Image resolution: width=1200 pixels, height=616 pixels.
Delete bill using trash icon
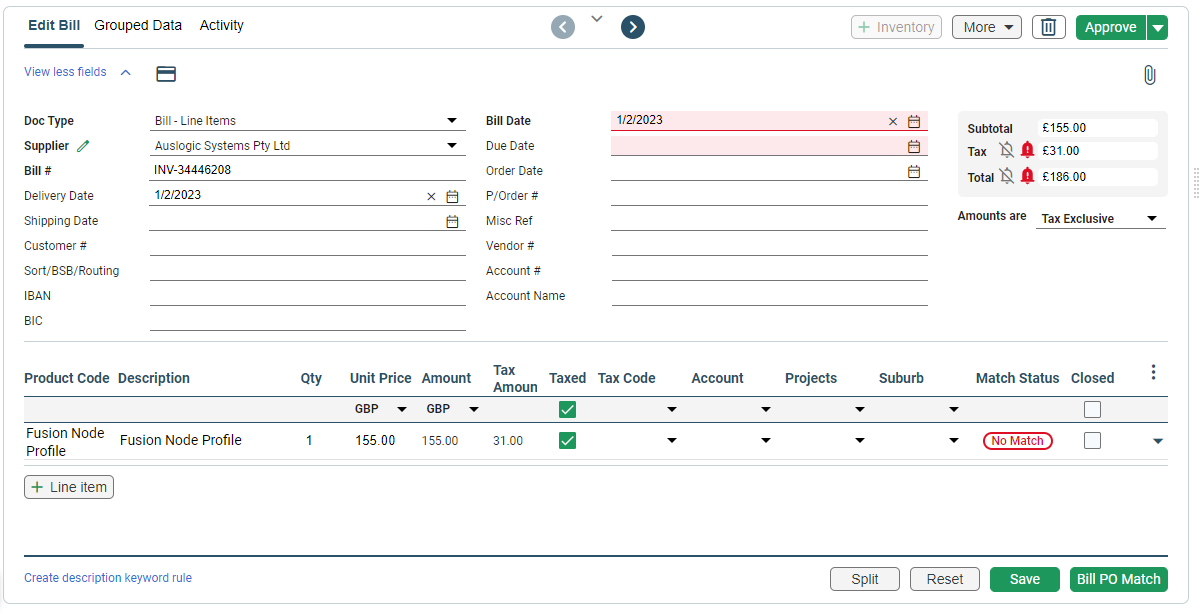1048,27
